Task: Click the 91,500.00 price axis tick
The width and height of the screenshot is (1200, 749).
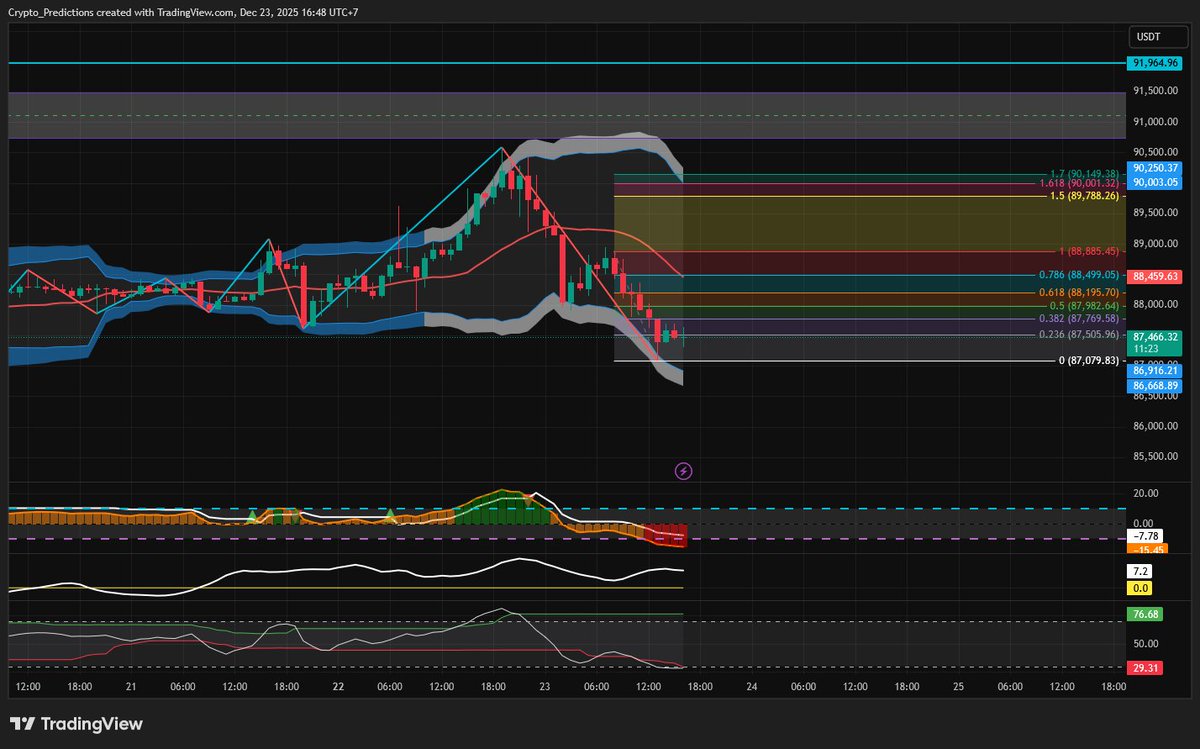Action: click(1154, 91)
